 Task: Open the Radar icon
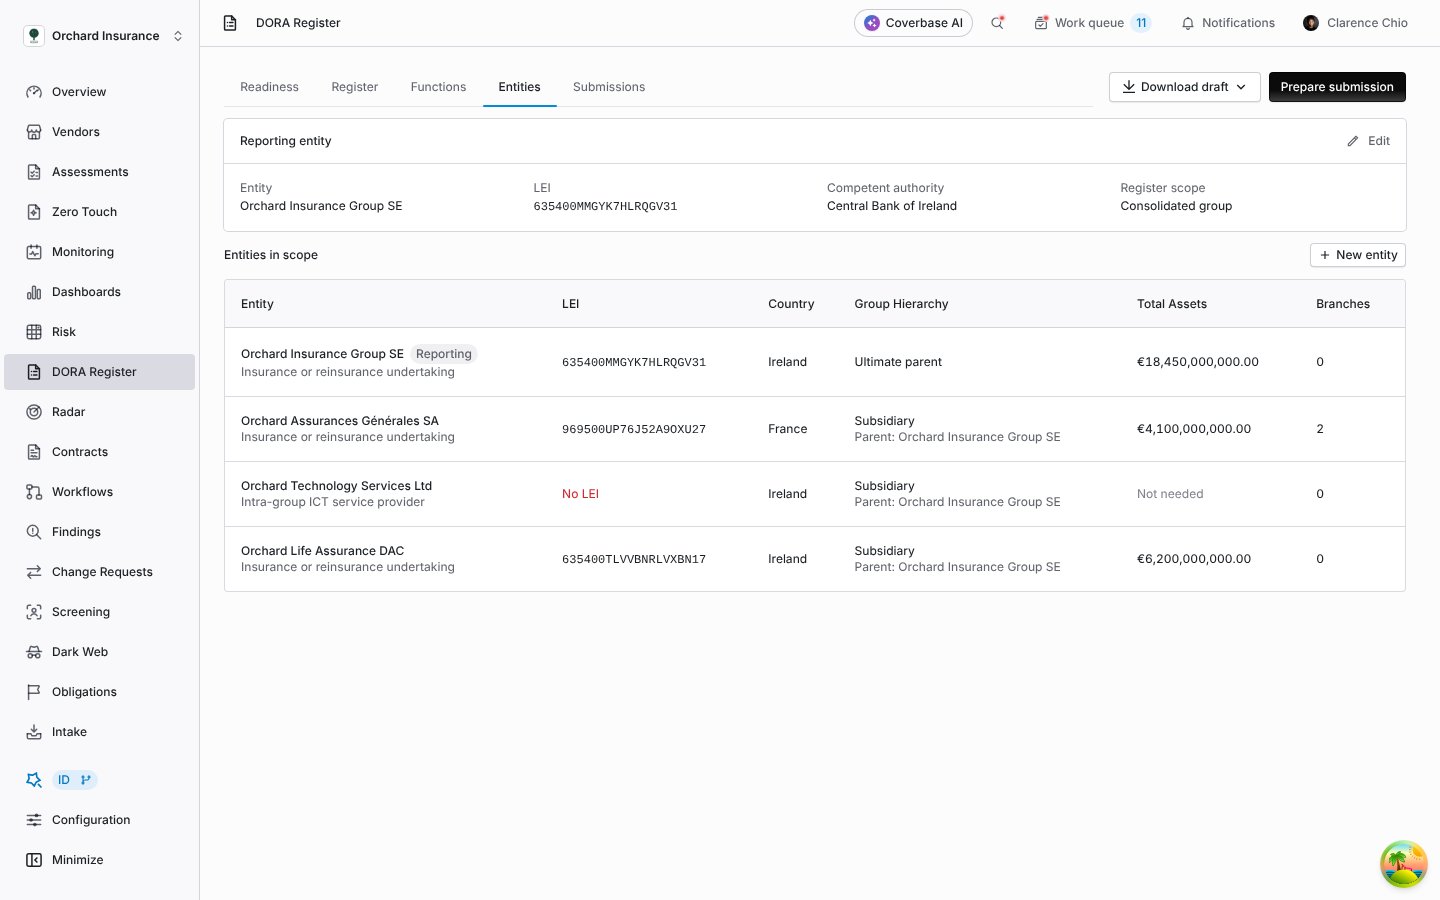point(34,412)
